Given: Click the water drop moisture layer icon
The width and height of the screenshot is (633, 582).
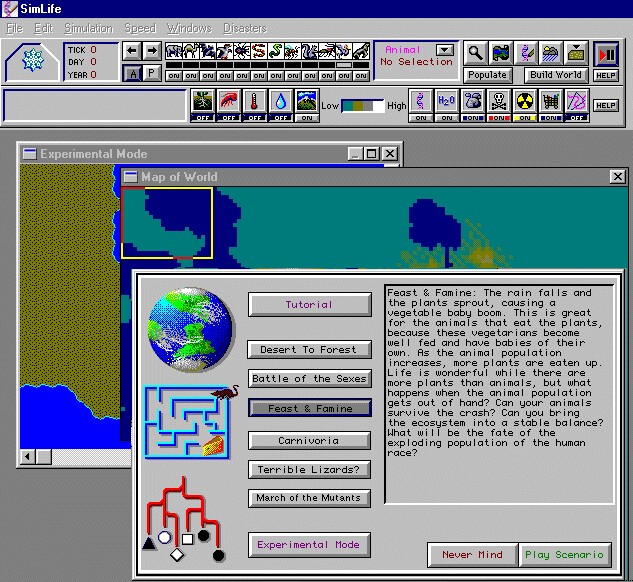Looking at the screenshot, I should (281, 101).
